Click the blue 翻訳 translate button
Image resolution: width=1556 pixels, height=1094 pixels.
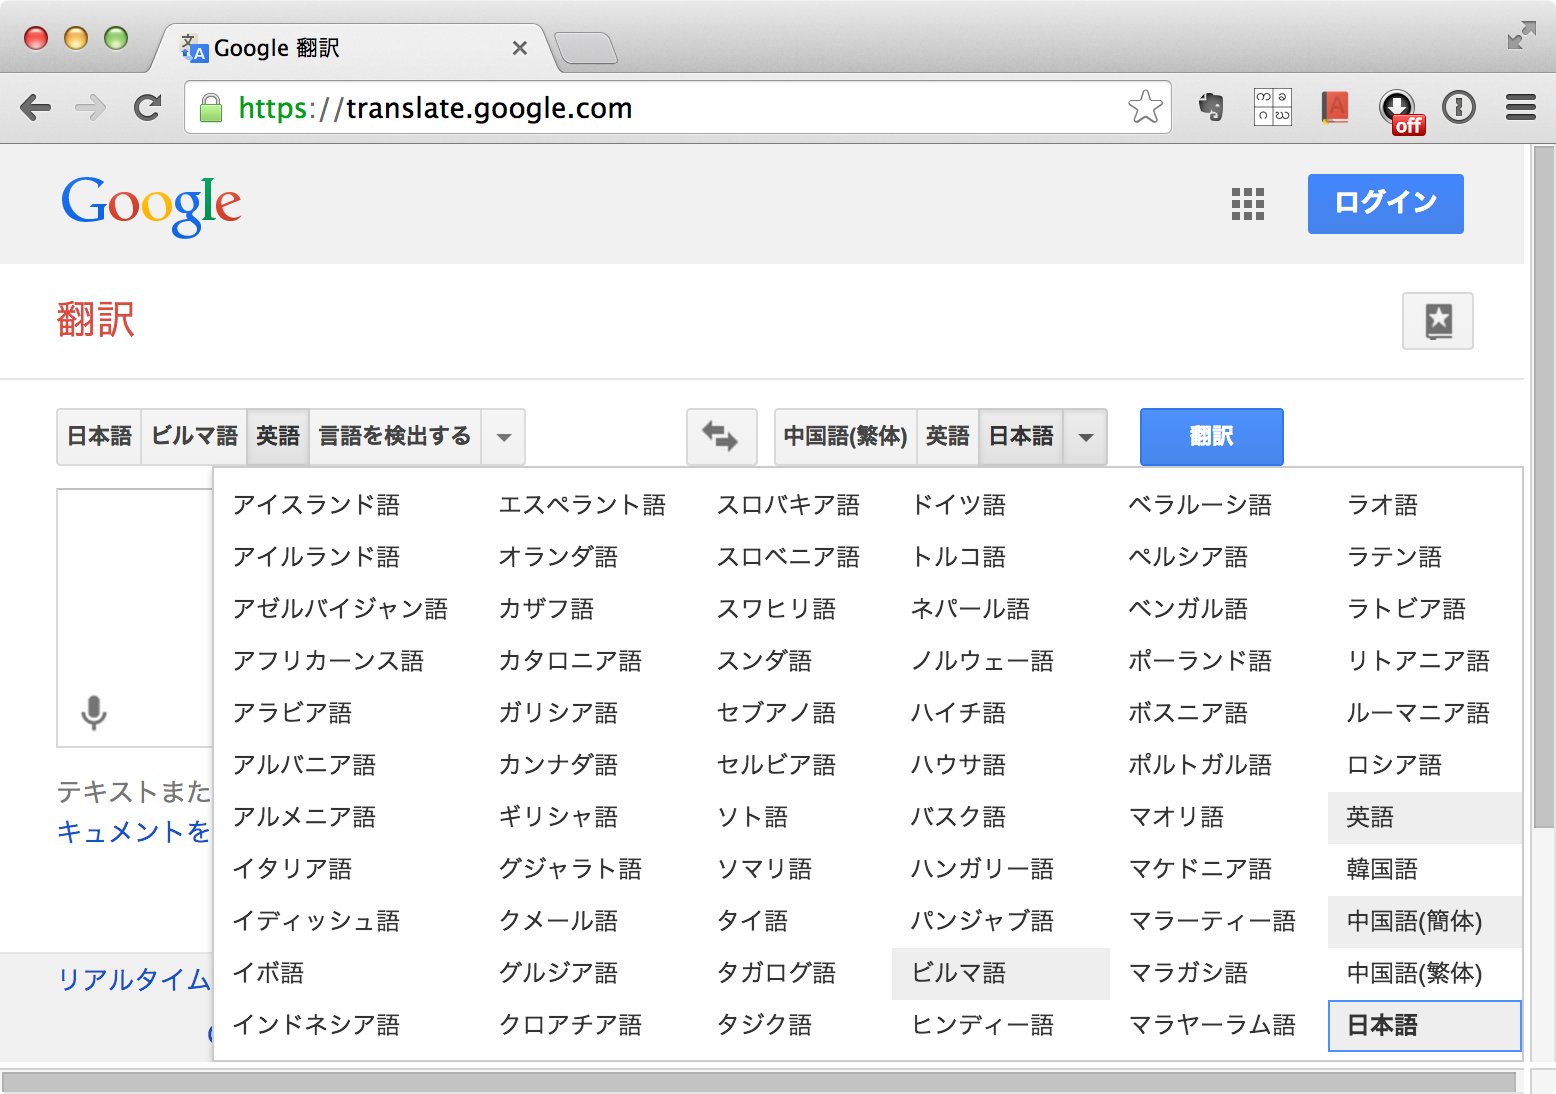1212,437
